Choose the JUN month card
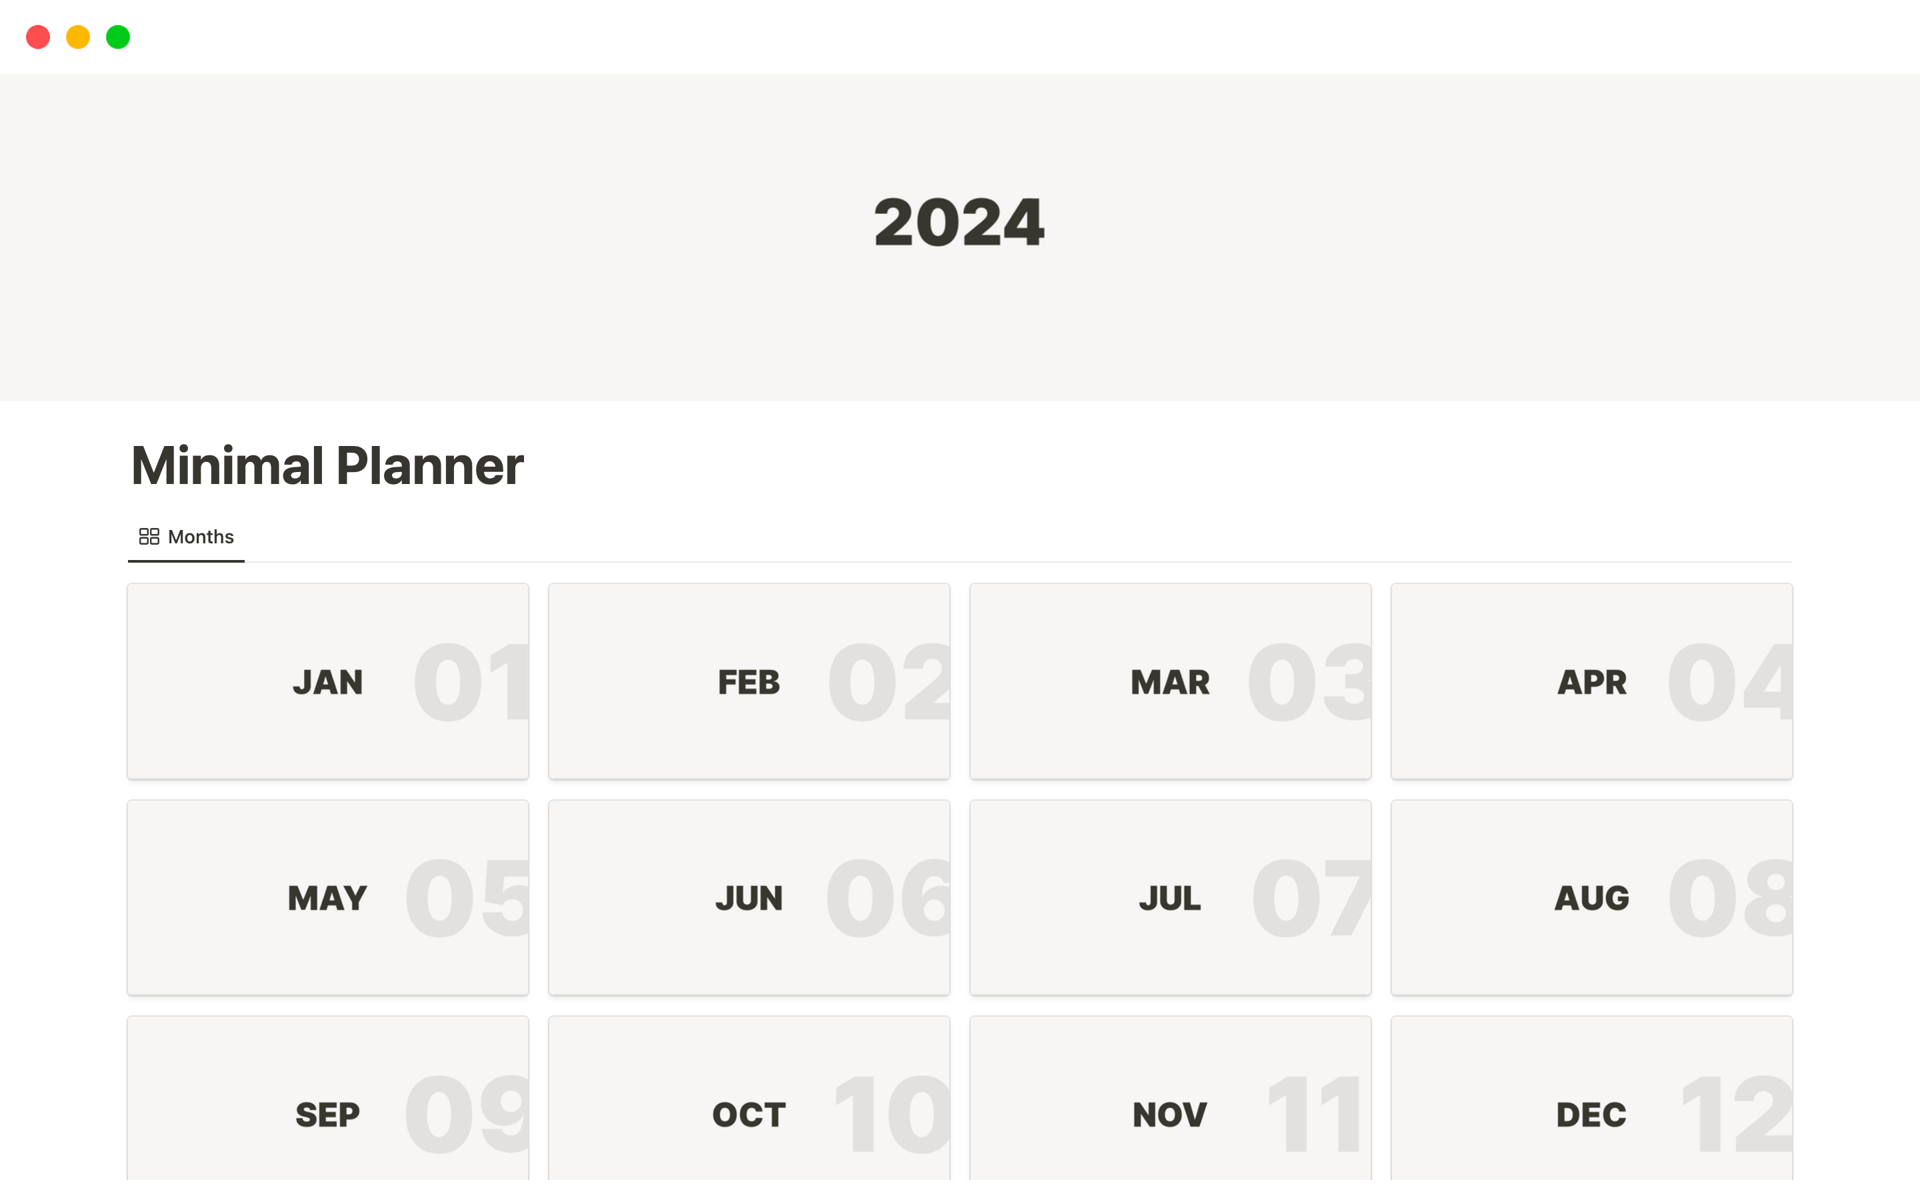1920x1200 pixels. pos(749,898)
